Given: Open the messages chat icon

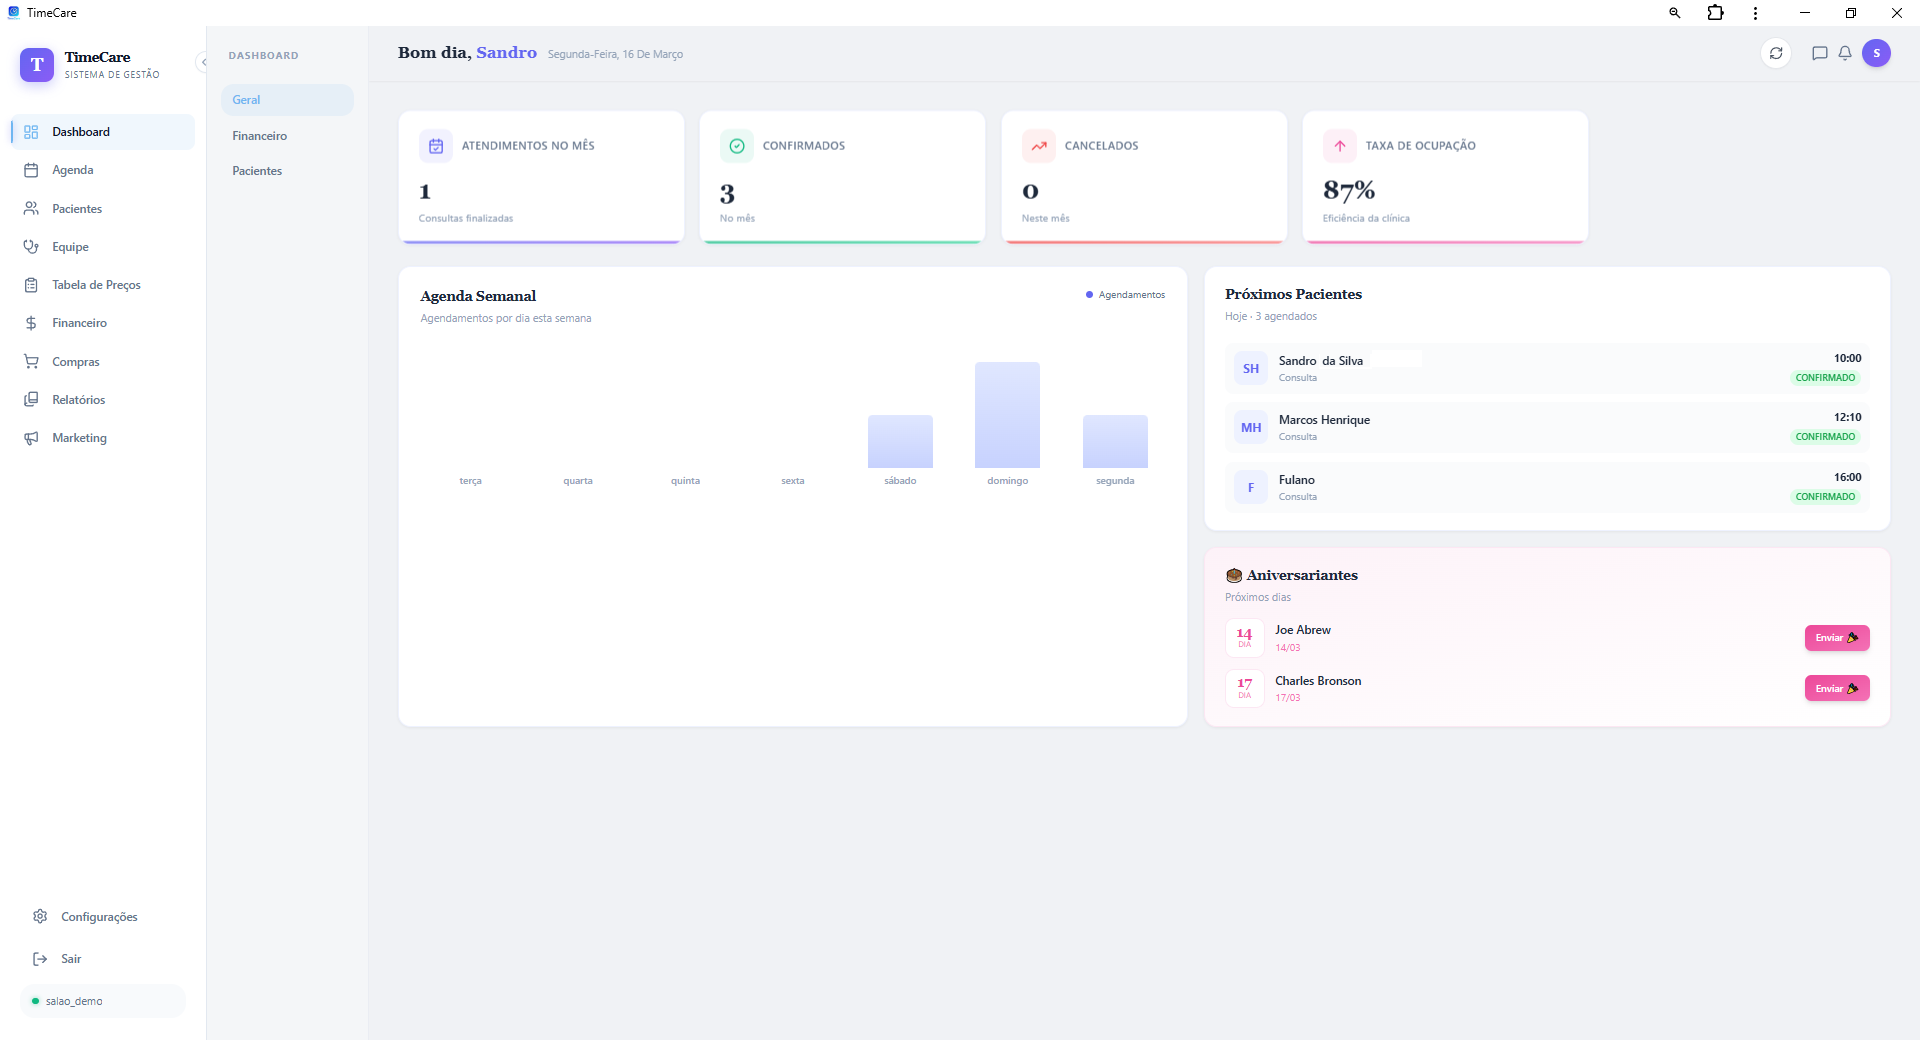Looking at the screenshot, I should (1820, 53).
